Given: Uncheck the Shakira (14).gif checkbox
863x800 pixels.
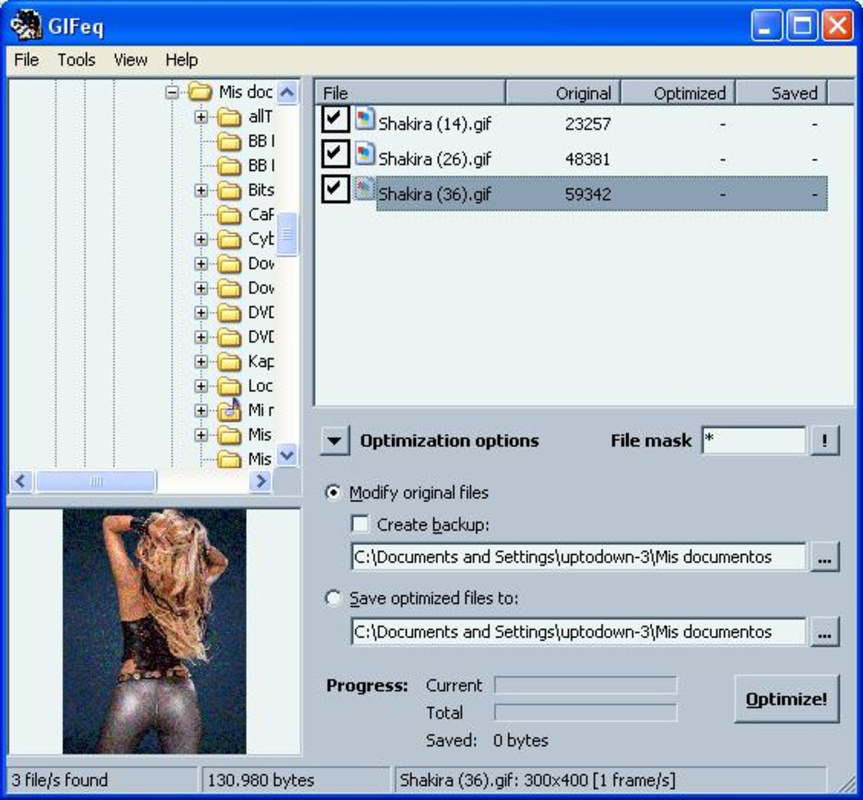Looking at the screenshot, I should pyautogui.click(x=335, y=118).
